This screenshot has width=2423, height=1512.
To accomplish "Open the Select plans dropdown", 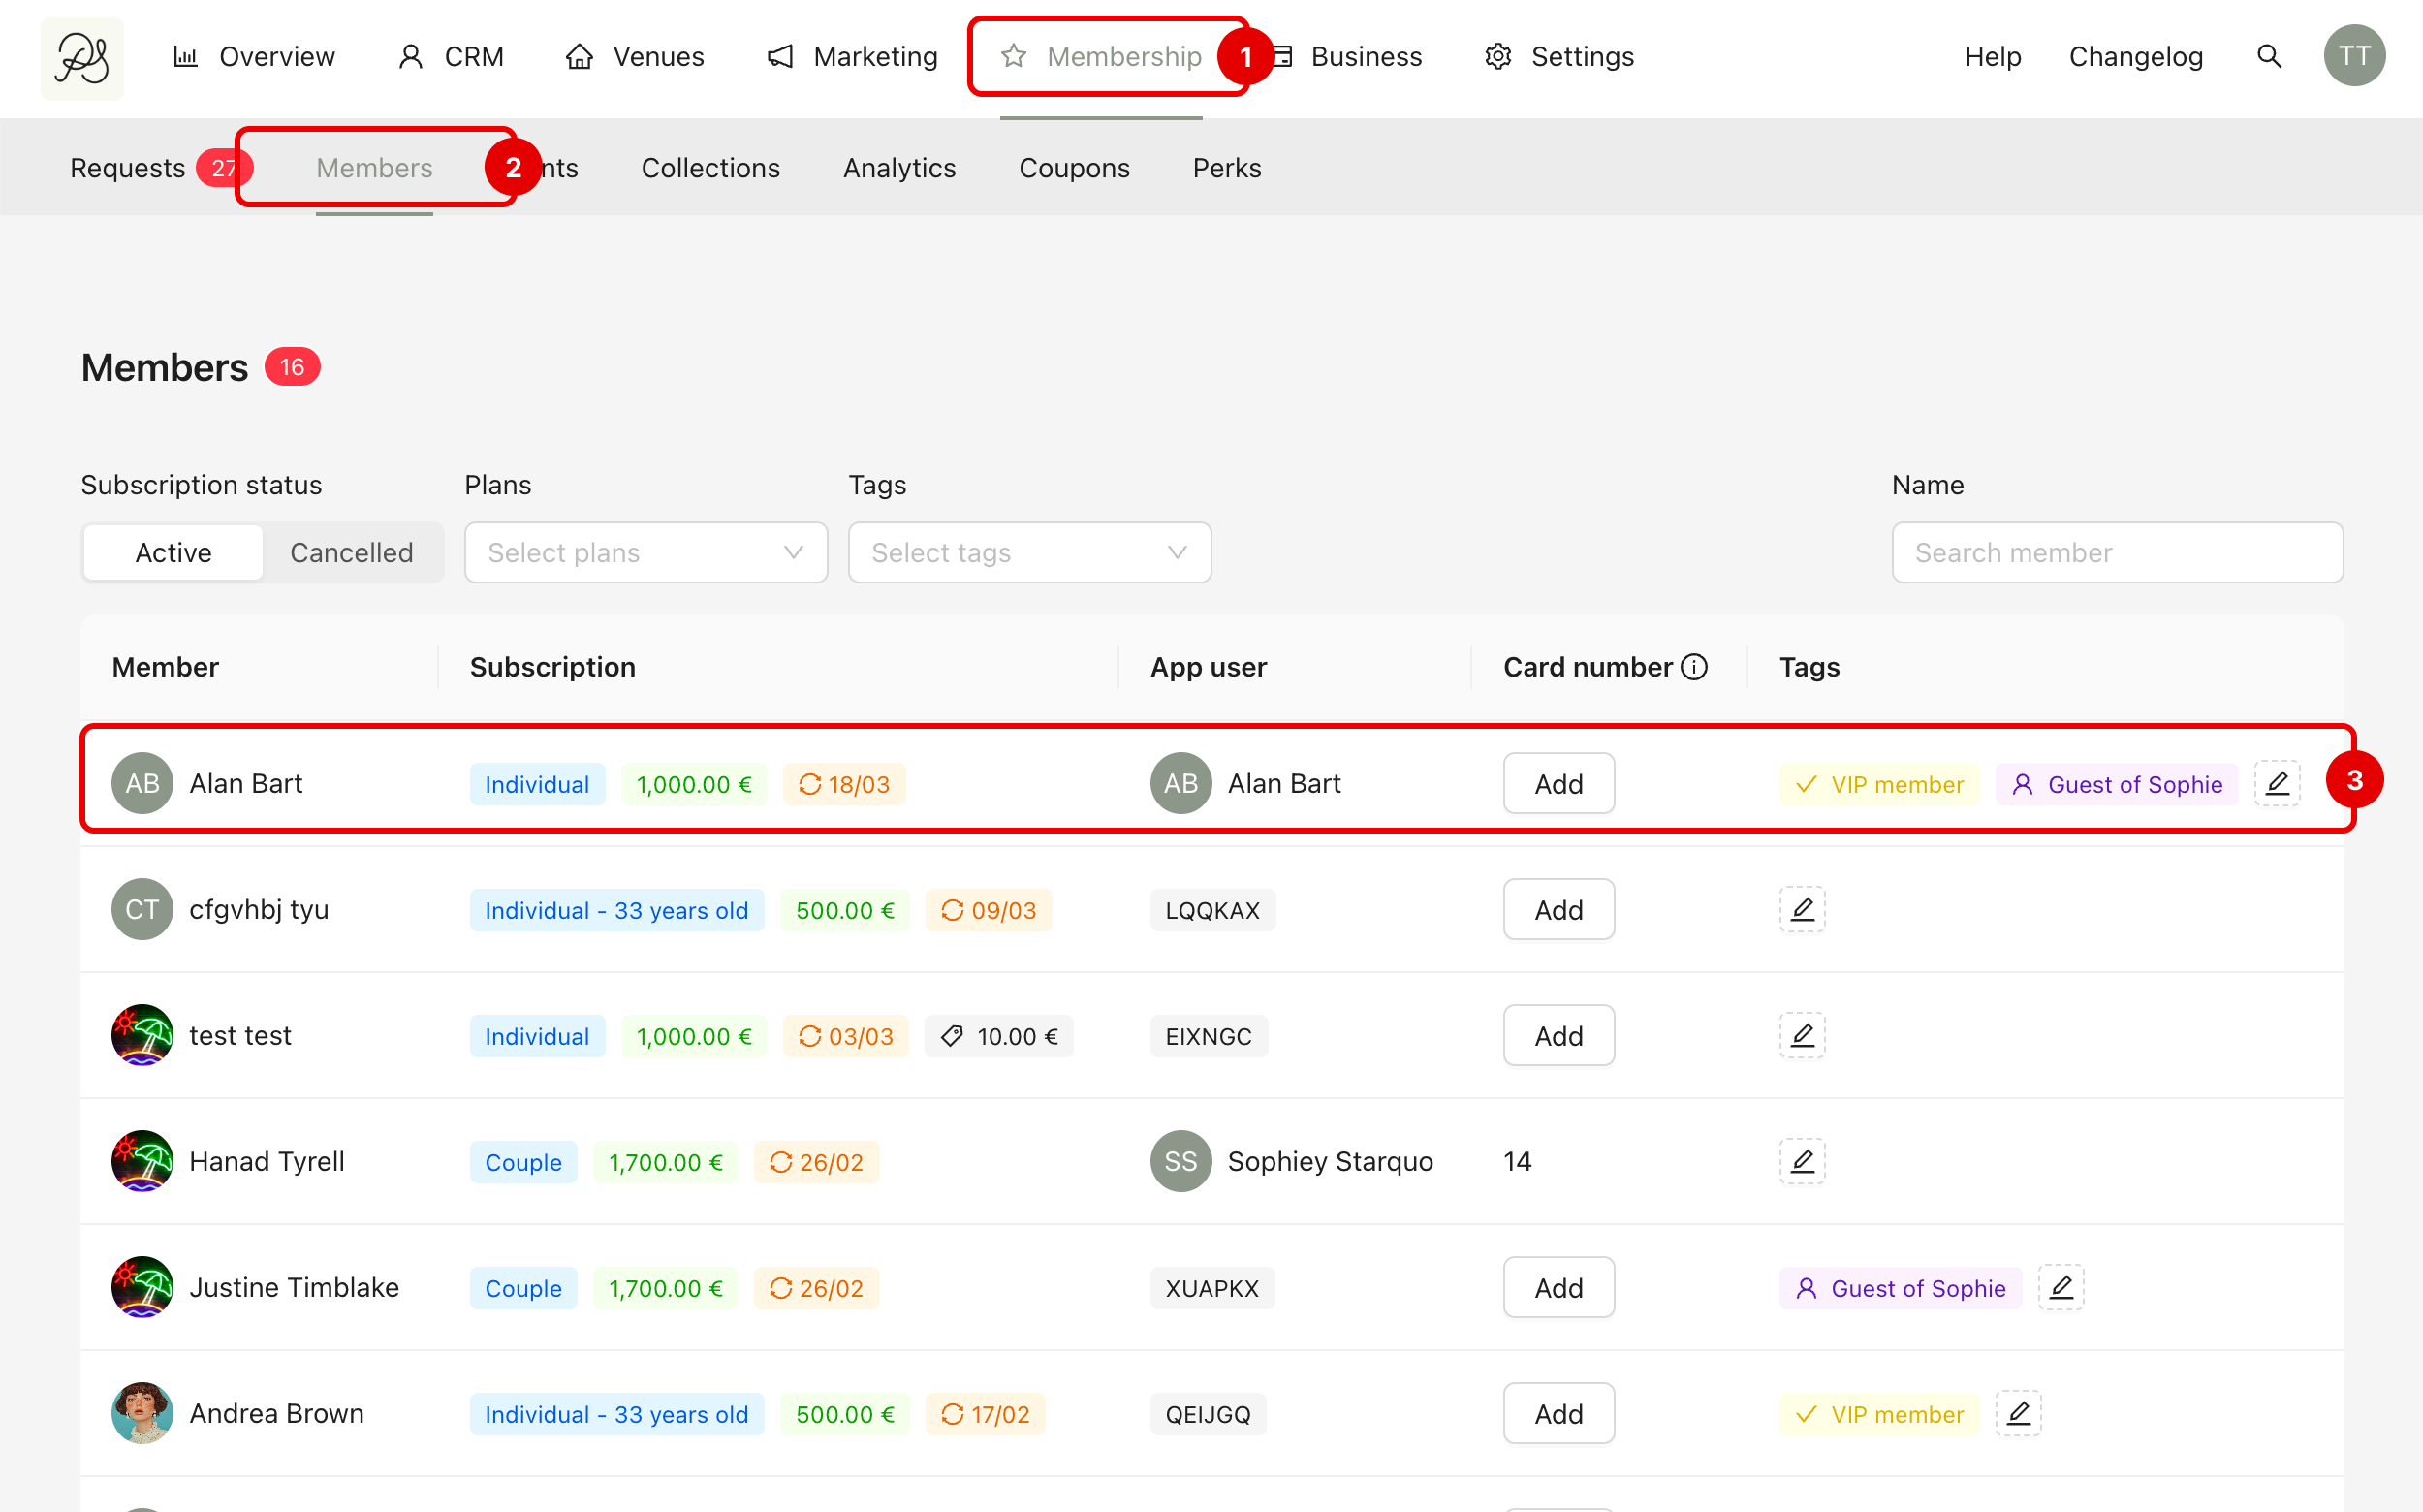I will pyautogui.click(x=646, y=553).
